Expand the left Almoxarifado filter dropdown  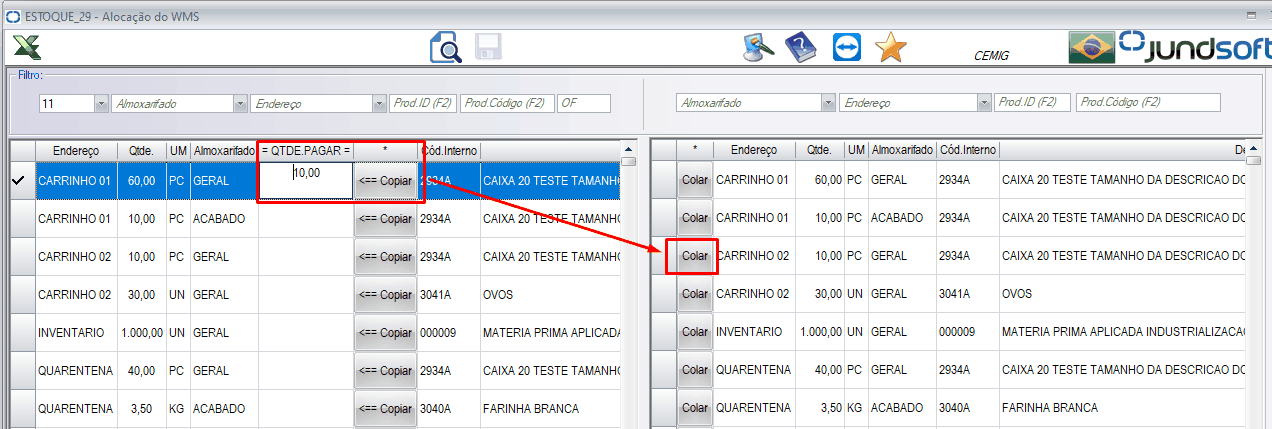[x=240, y=103]
